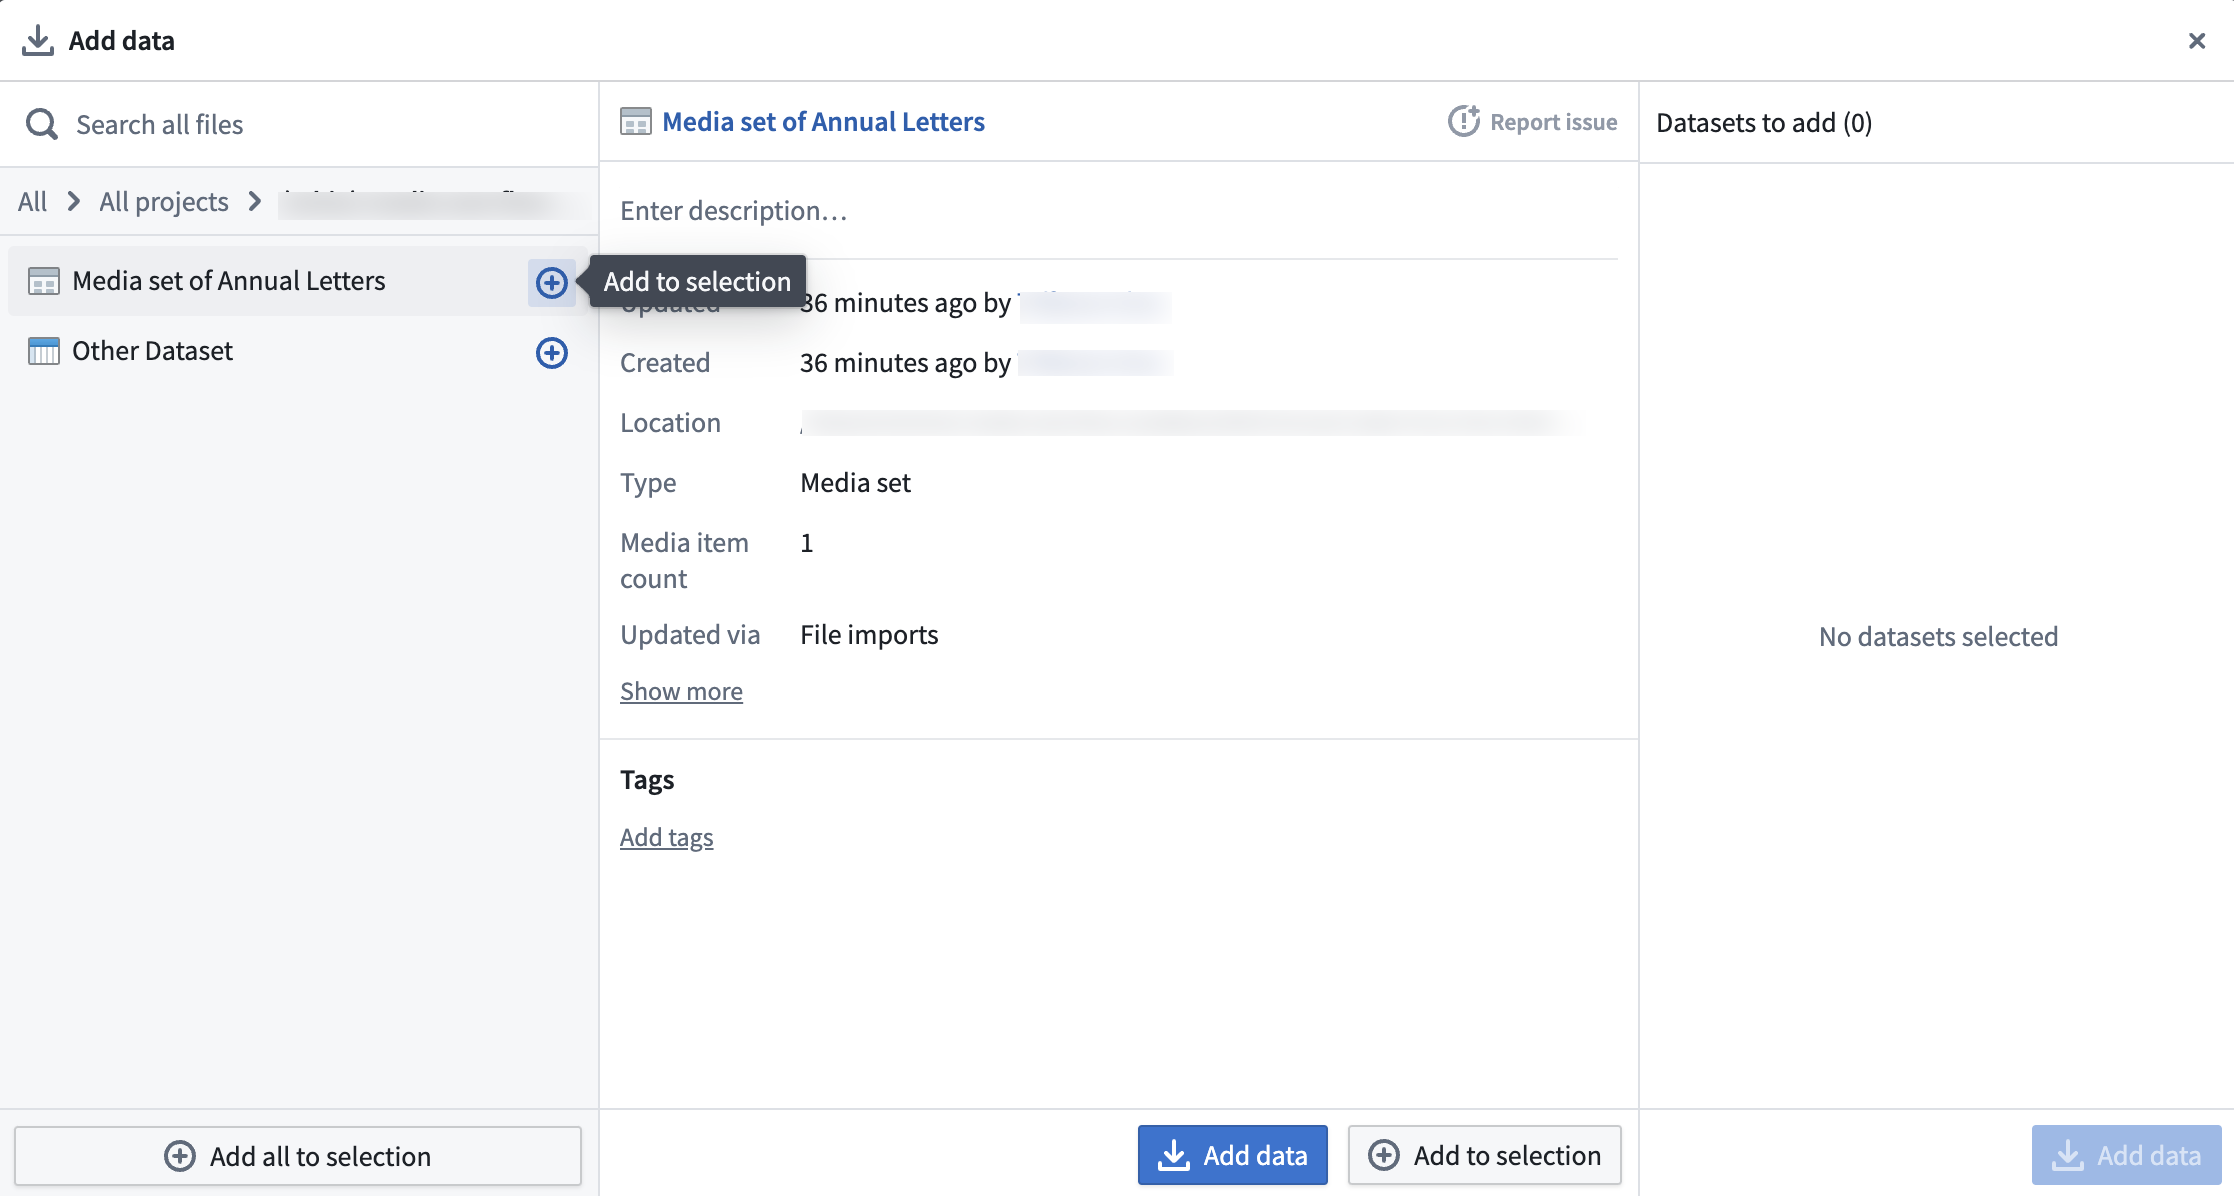Screen dimensions: 2234x1196
Task: Click Add all to selection button
Action: point(298,1156)
